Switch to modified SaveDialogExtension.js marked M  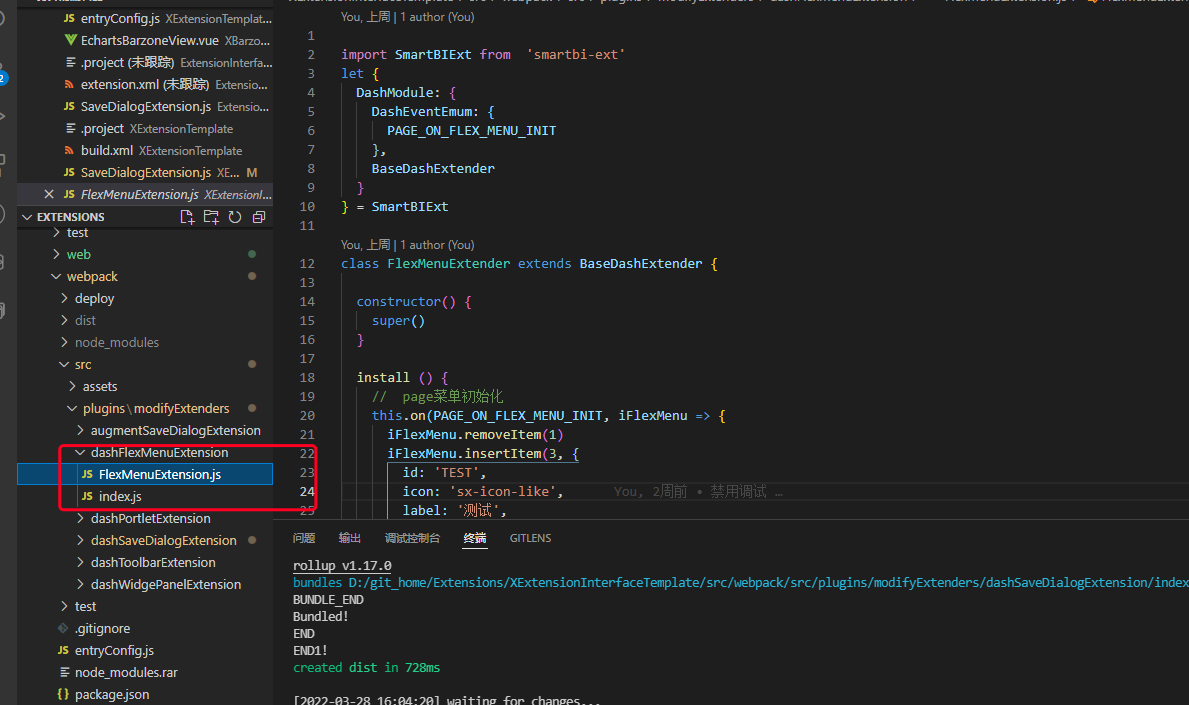click(144, 172)
